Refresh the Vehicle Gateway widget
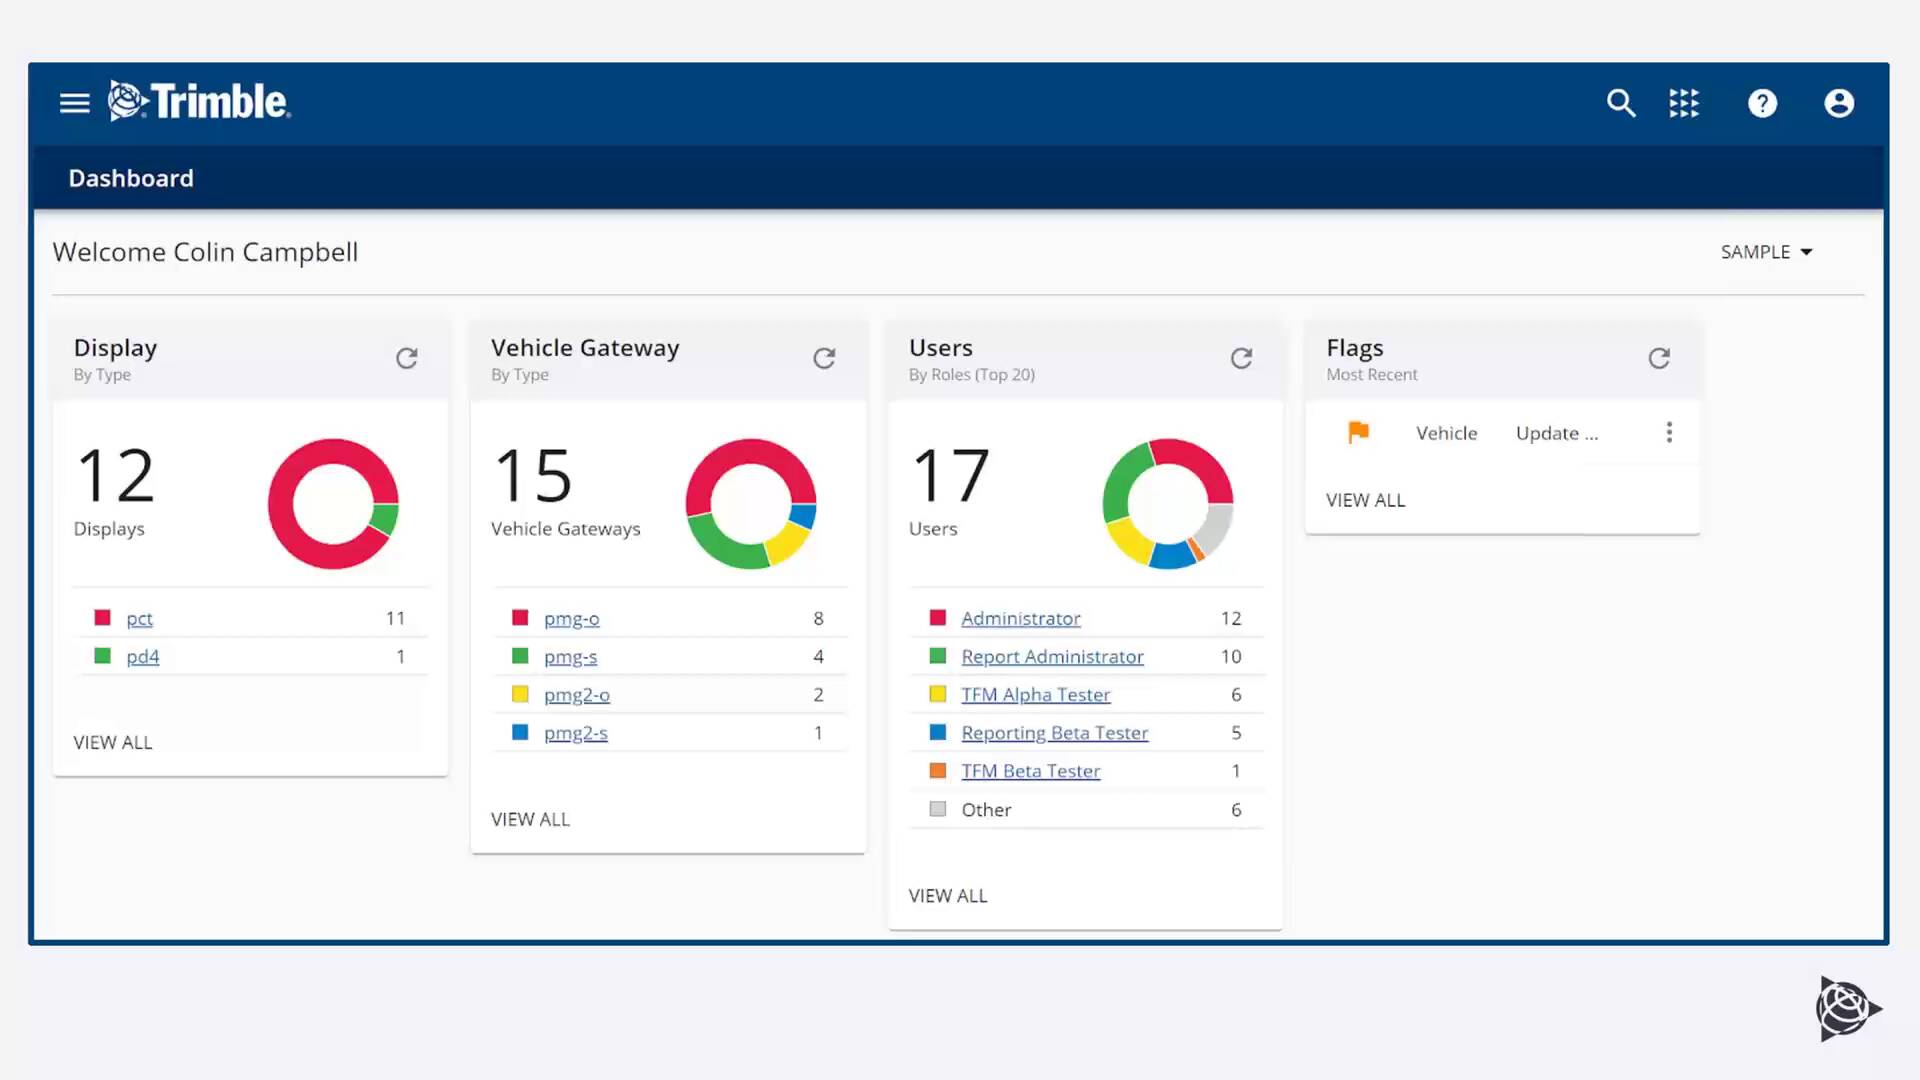The width and height of the screenshot is (1920, 1080). coord(824,358)
